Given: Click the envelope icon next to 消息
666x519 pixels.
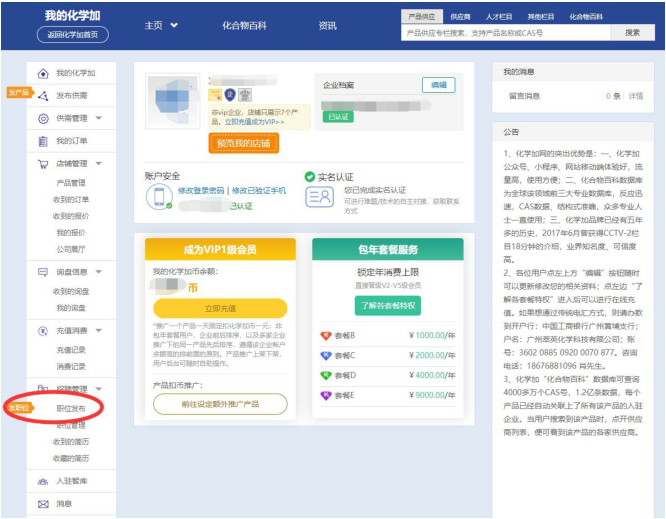Looking at the screenshot, I should [43, 504].
